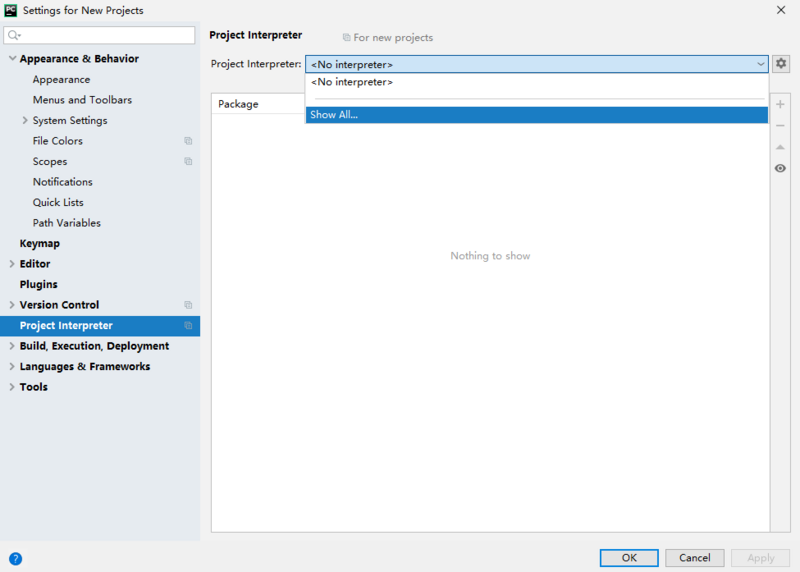Click the interpreter settings gear icon
The height and width of the screenshot is (572, 800).
coord(781,64)
